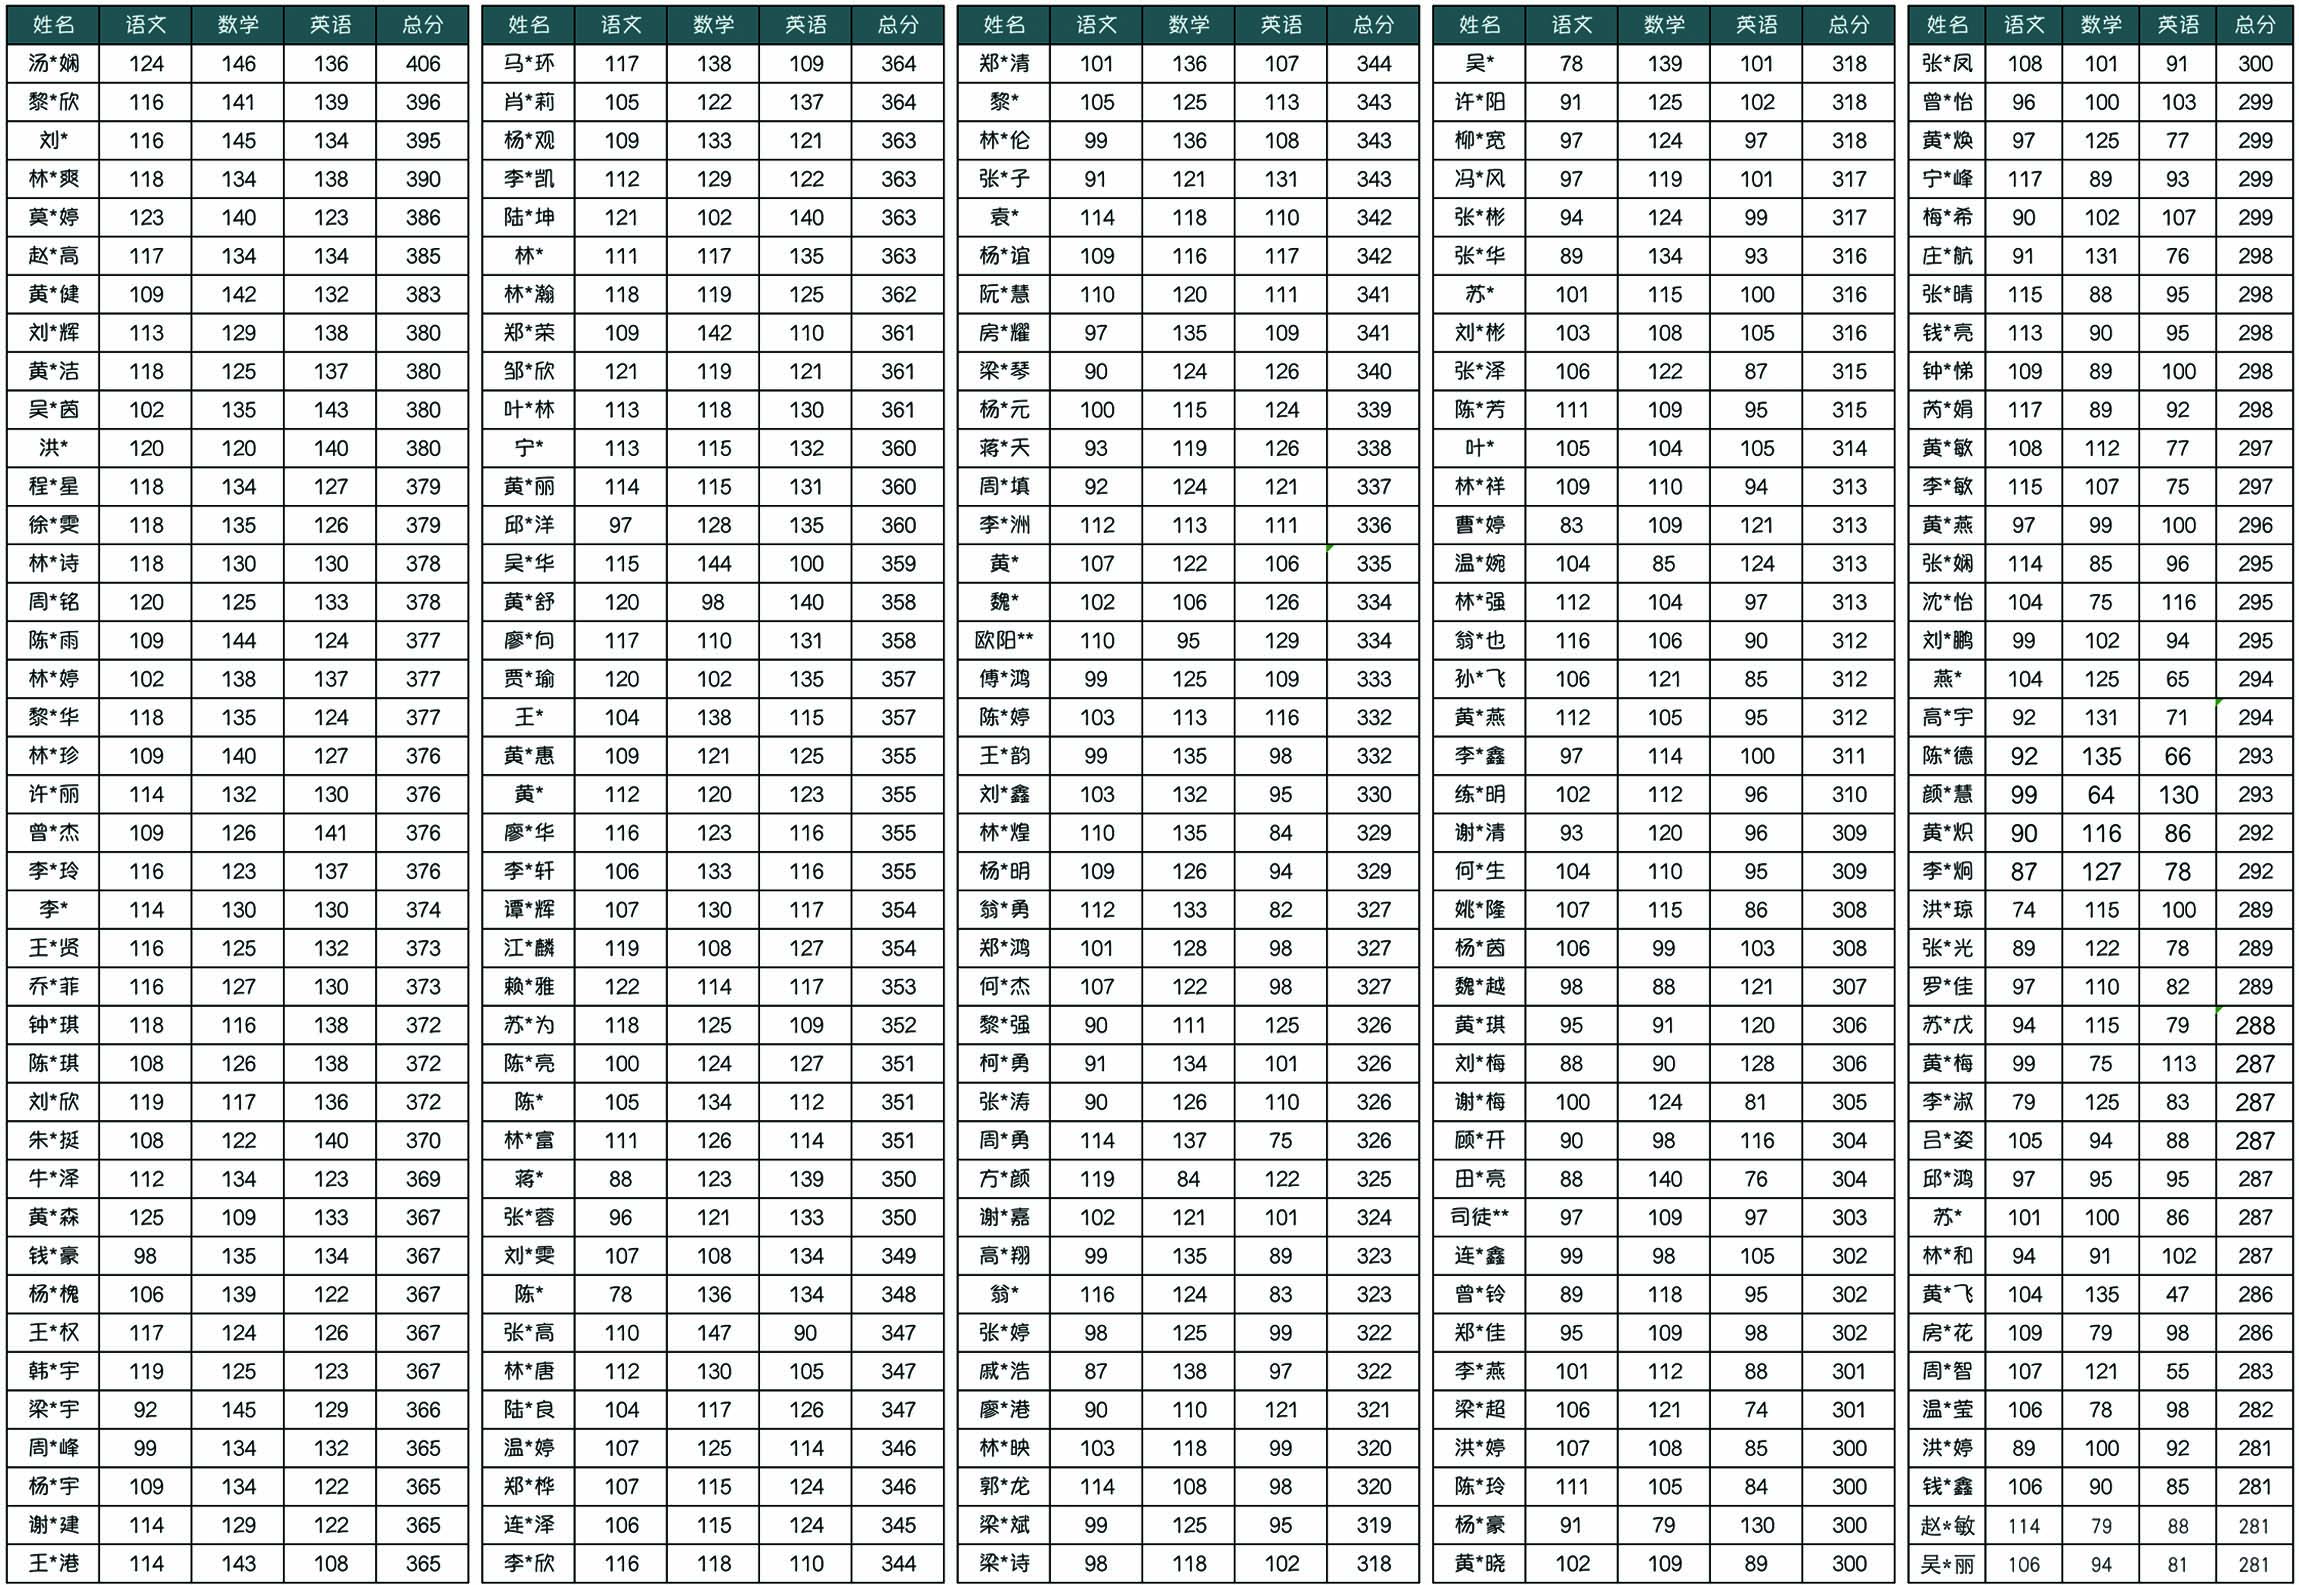The width and height of the screenshot is (2299, 1585).
Task: Click the name cell 韩*宇
Action: (x=53, y=1371)
